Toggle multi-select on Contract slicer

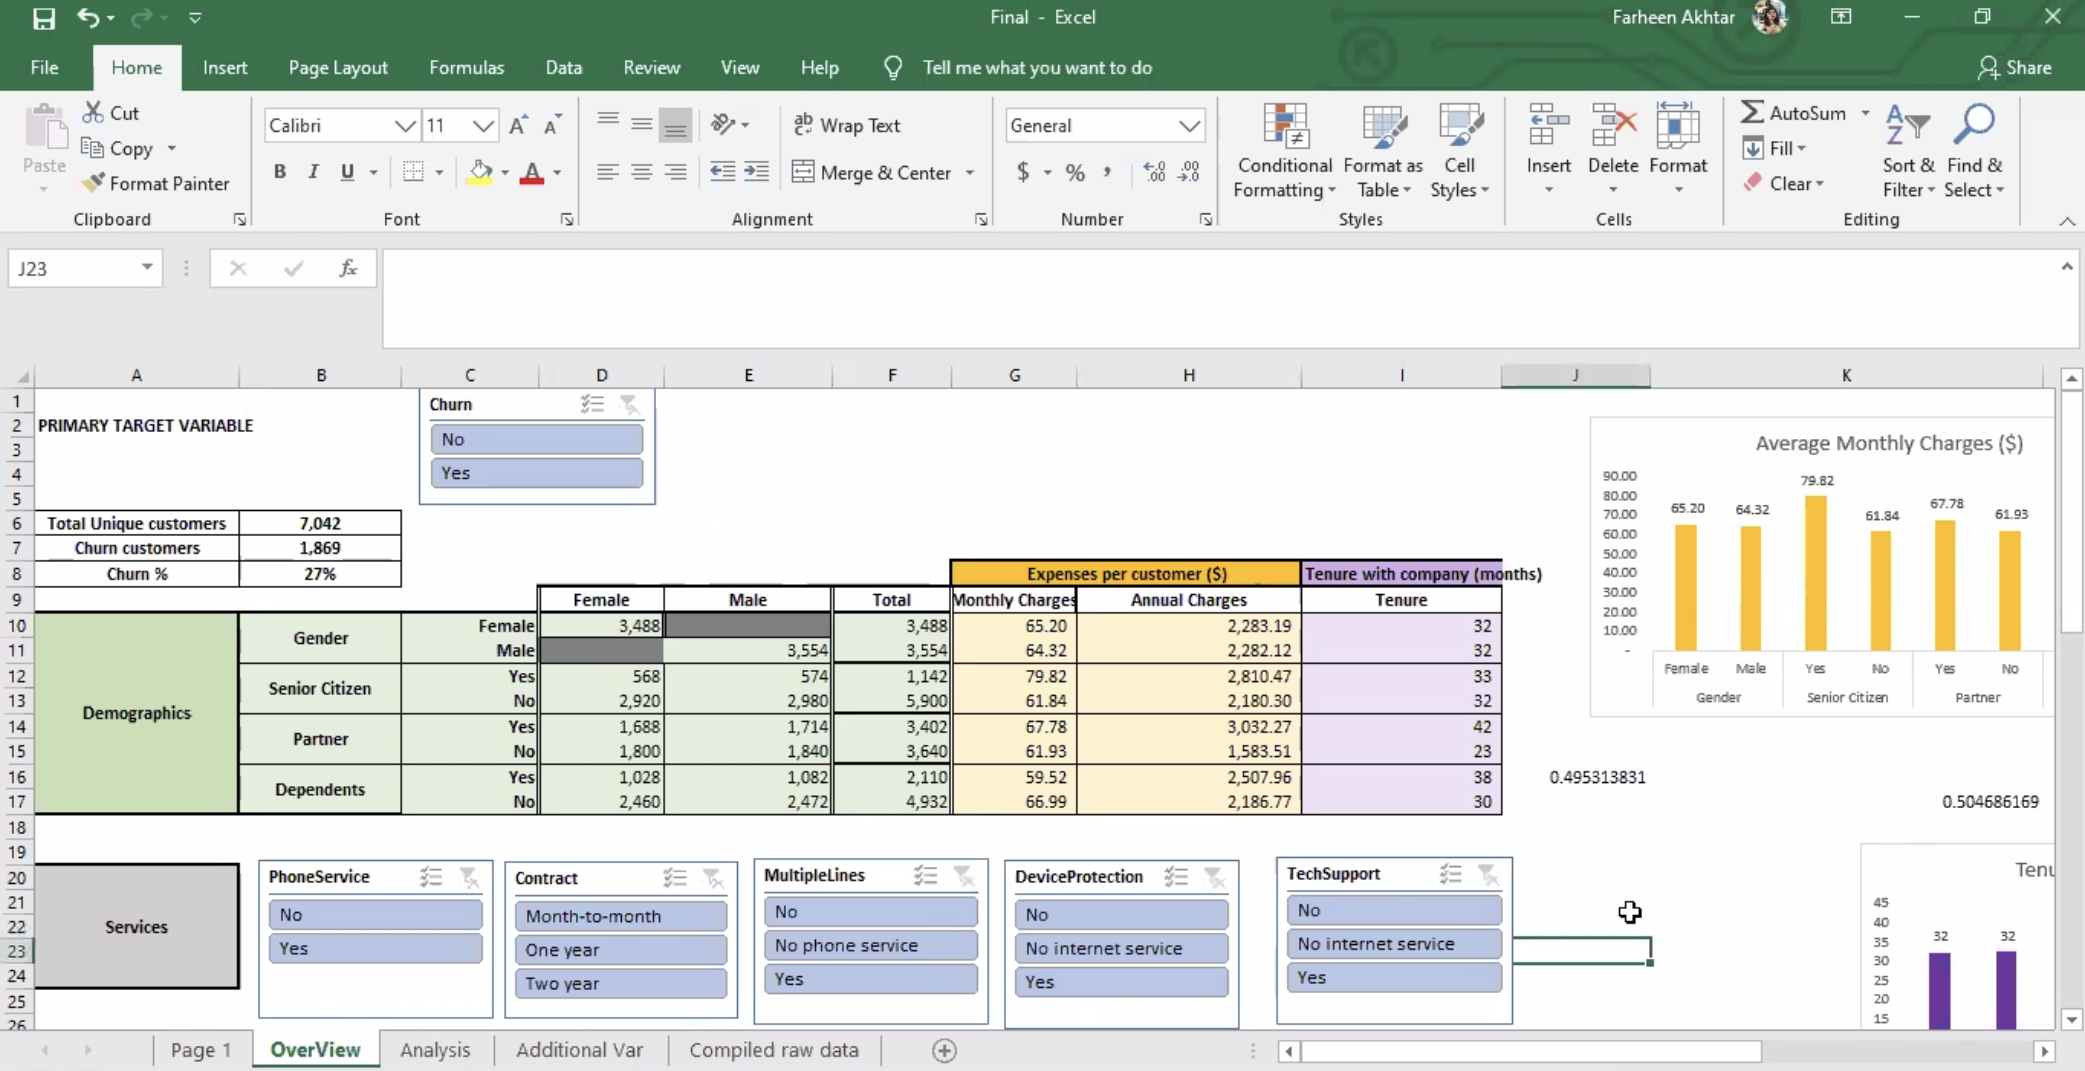[675, 878]
